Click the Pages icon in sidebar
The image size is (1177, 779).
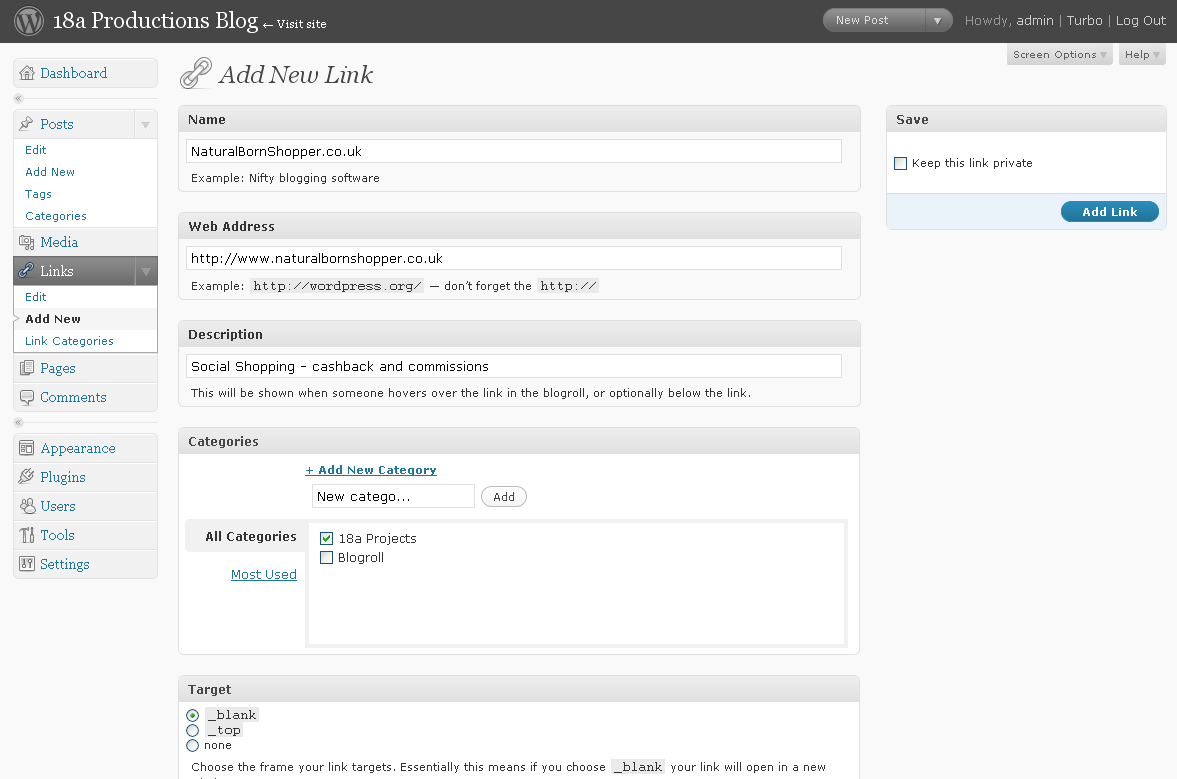click(x=27, y=368)
